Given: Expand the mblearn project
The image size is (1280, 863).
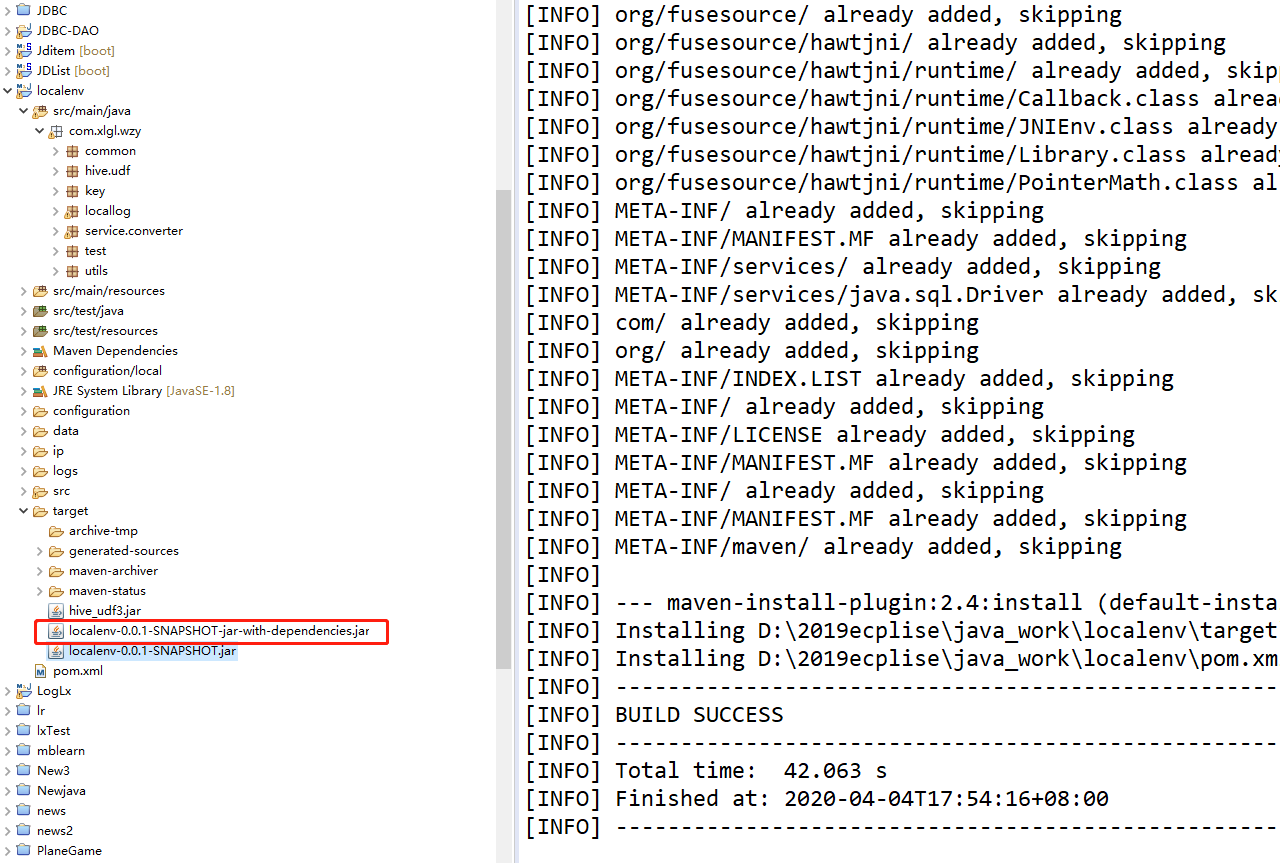Looking at the screenshot, I should pyautogui.click(x=8, y=750).
